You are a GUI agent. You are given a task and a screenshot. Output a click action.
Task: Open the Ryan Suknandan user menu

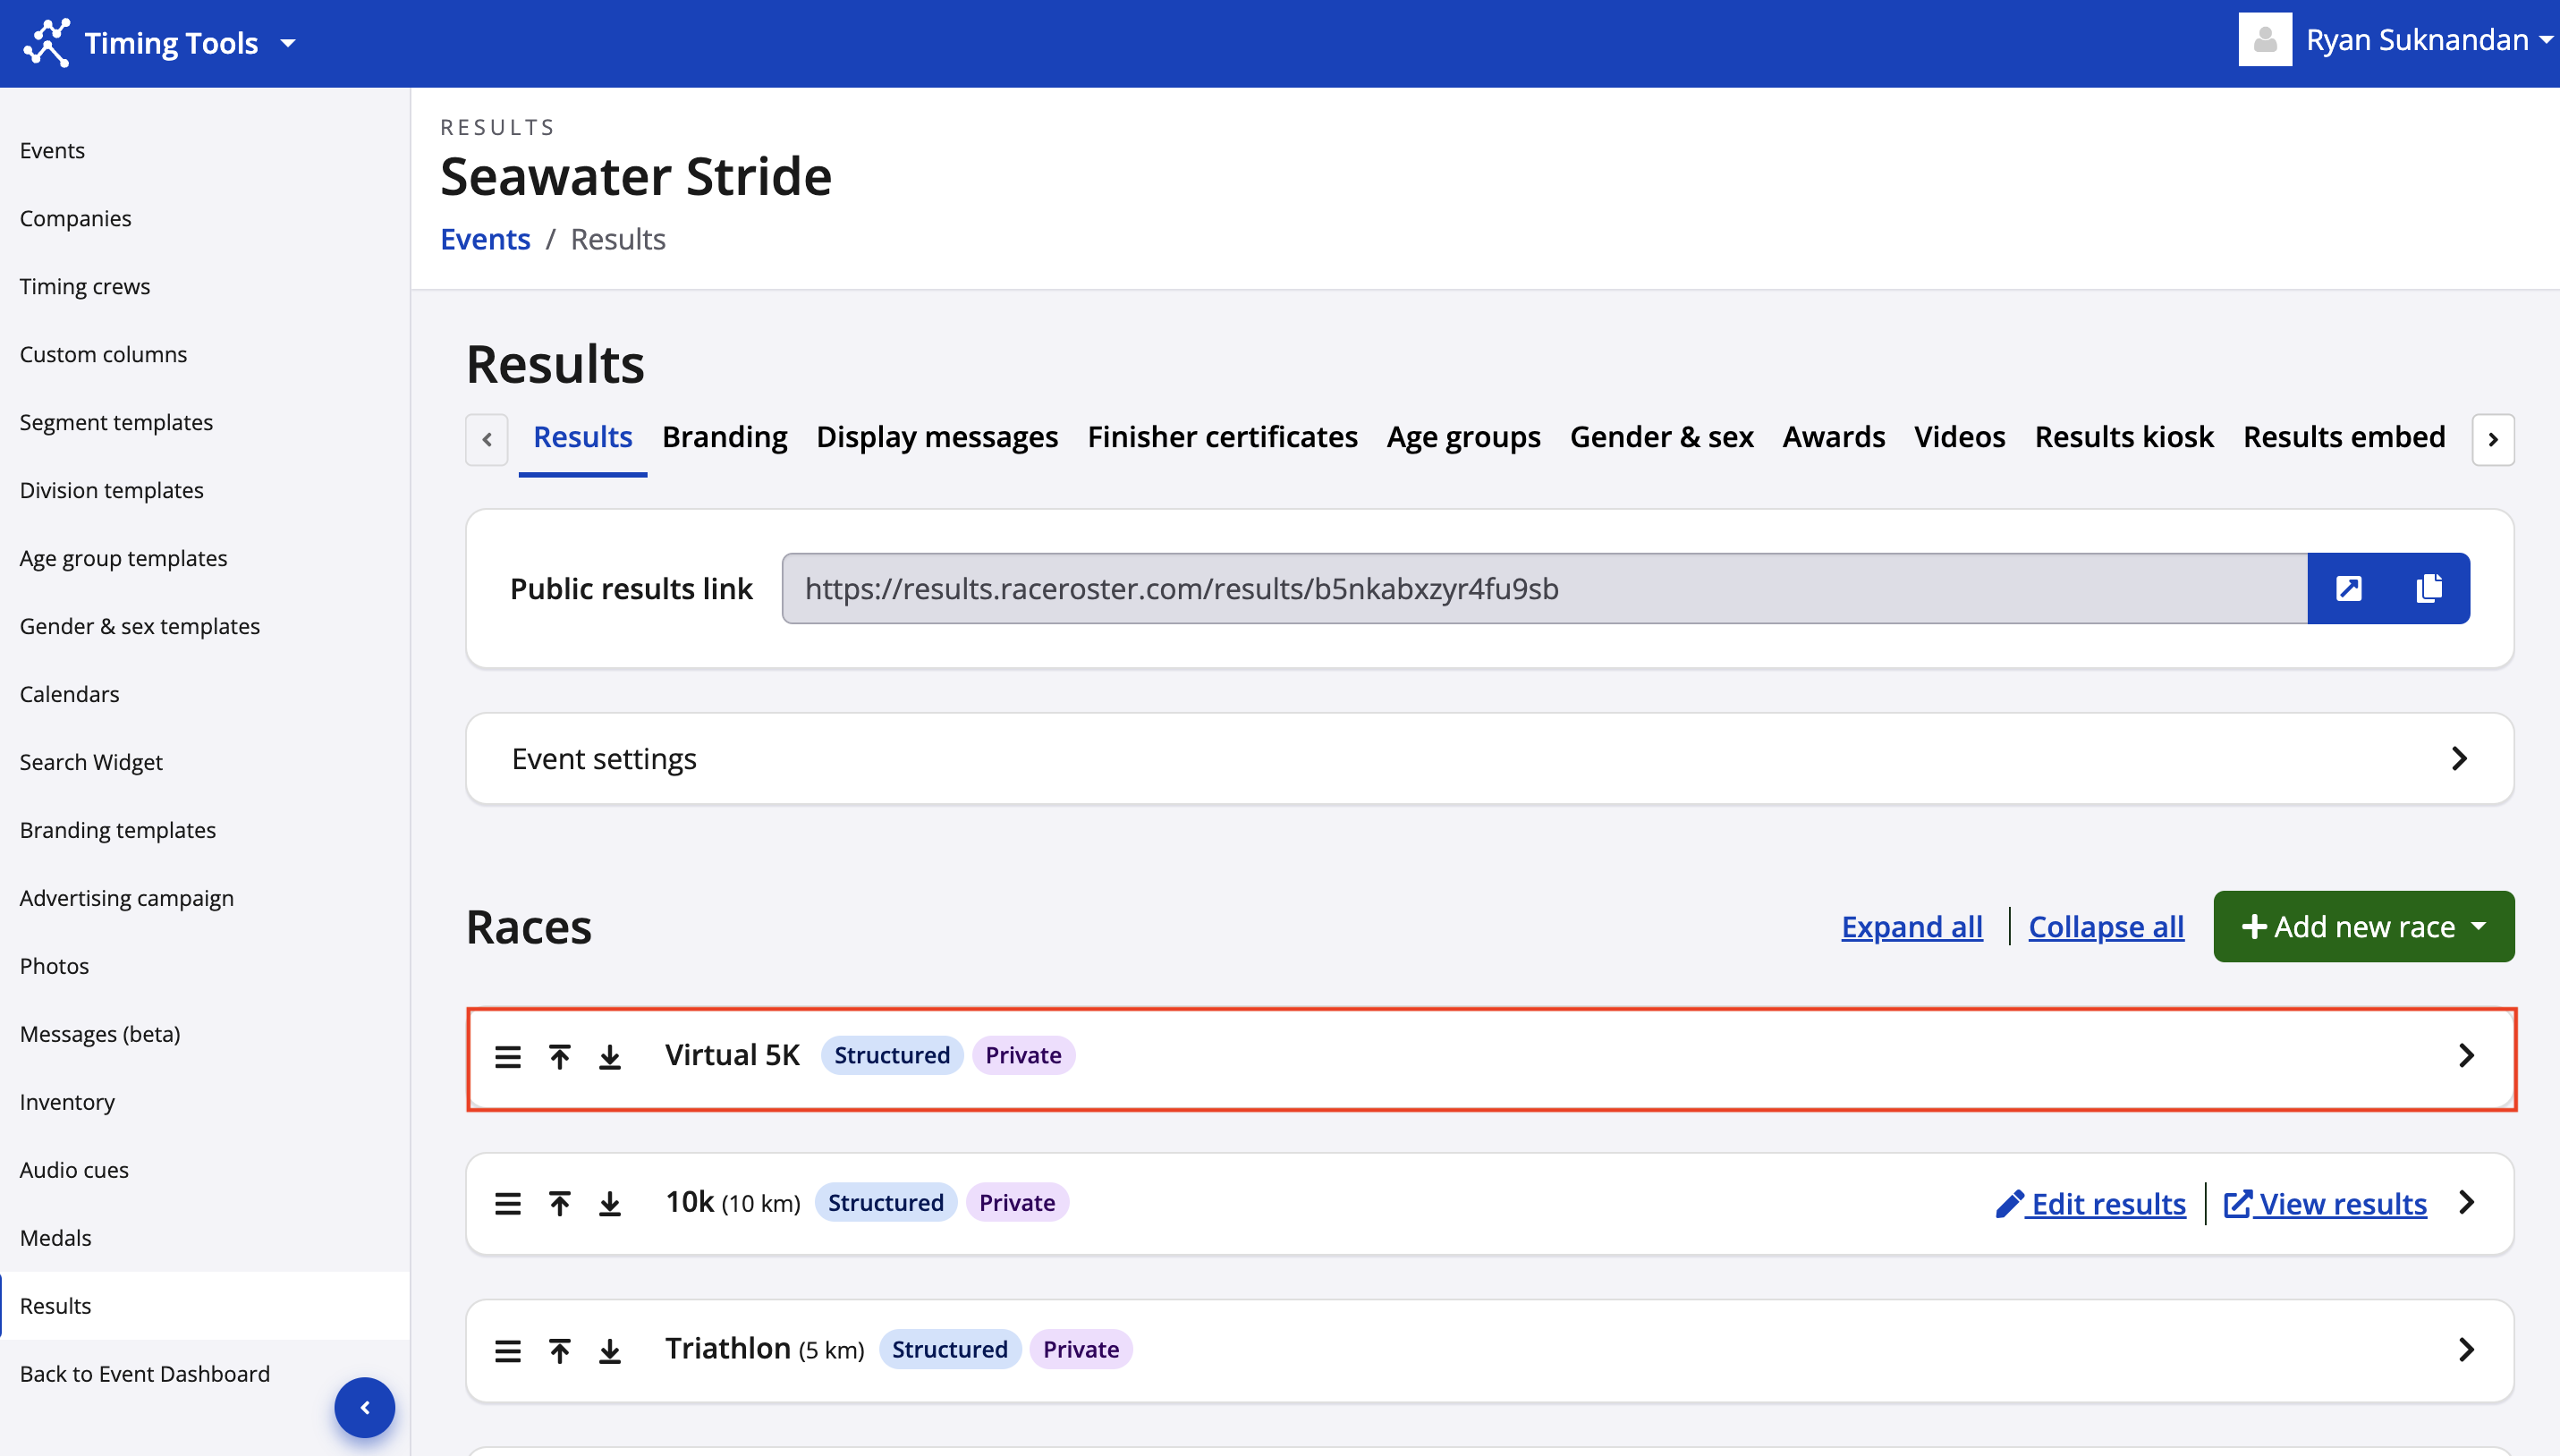click(2415, 40)
